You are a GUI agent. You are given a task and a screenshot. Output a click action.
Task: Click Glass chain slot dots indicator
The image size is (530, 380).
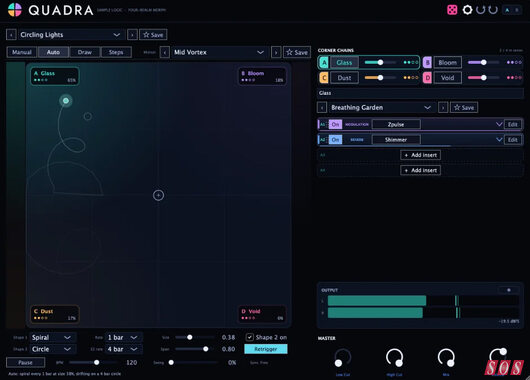410,63
